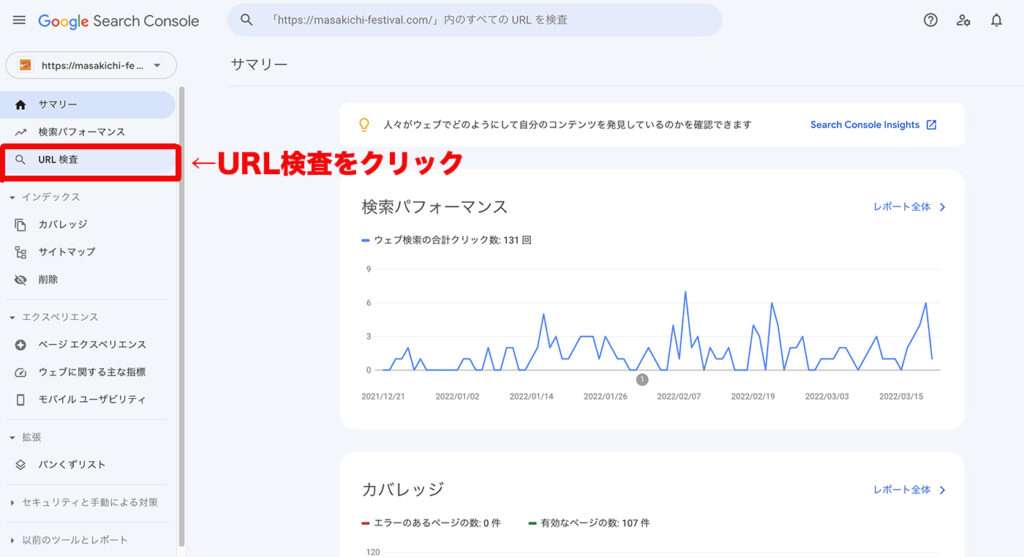Click the pages icon beside カバレッジ
This screenshot has width=1024, height=557.
pyautogui.click(x=20, y=225)
